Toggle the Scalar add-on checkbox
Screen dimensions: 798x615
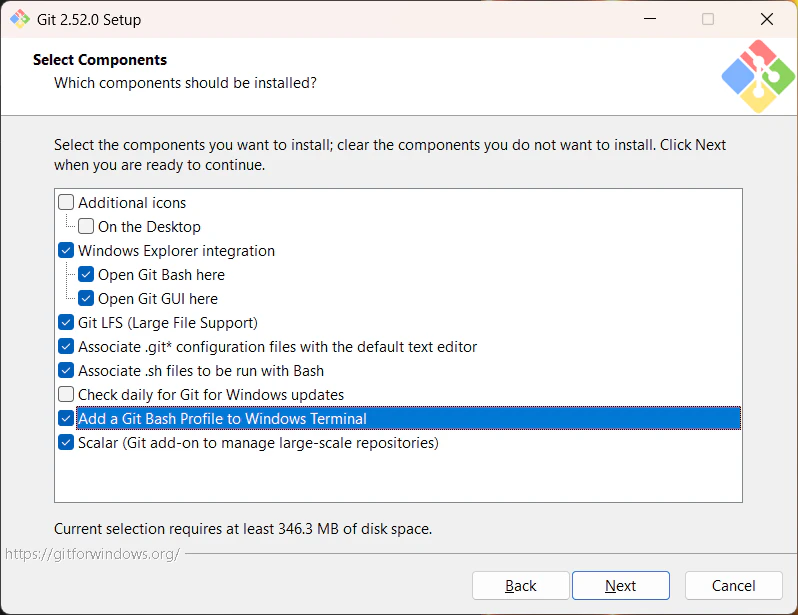[x=66, y=442]
